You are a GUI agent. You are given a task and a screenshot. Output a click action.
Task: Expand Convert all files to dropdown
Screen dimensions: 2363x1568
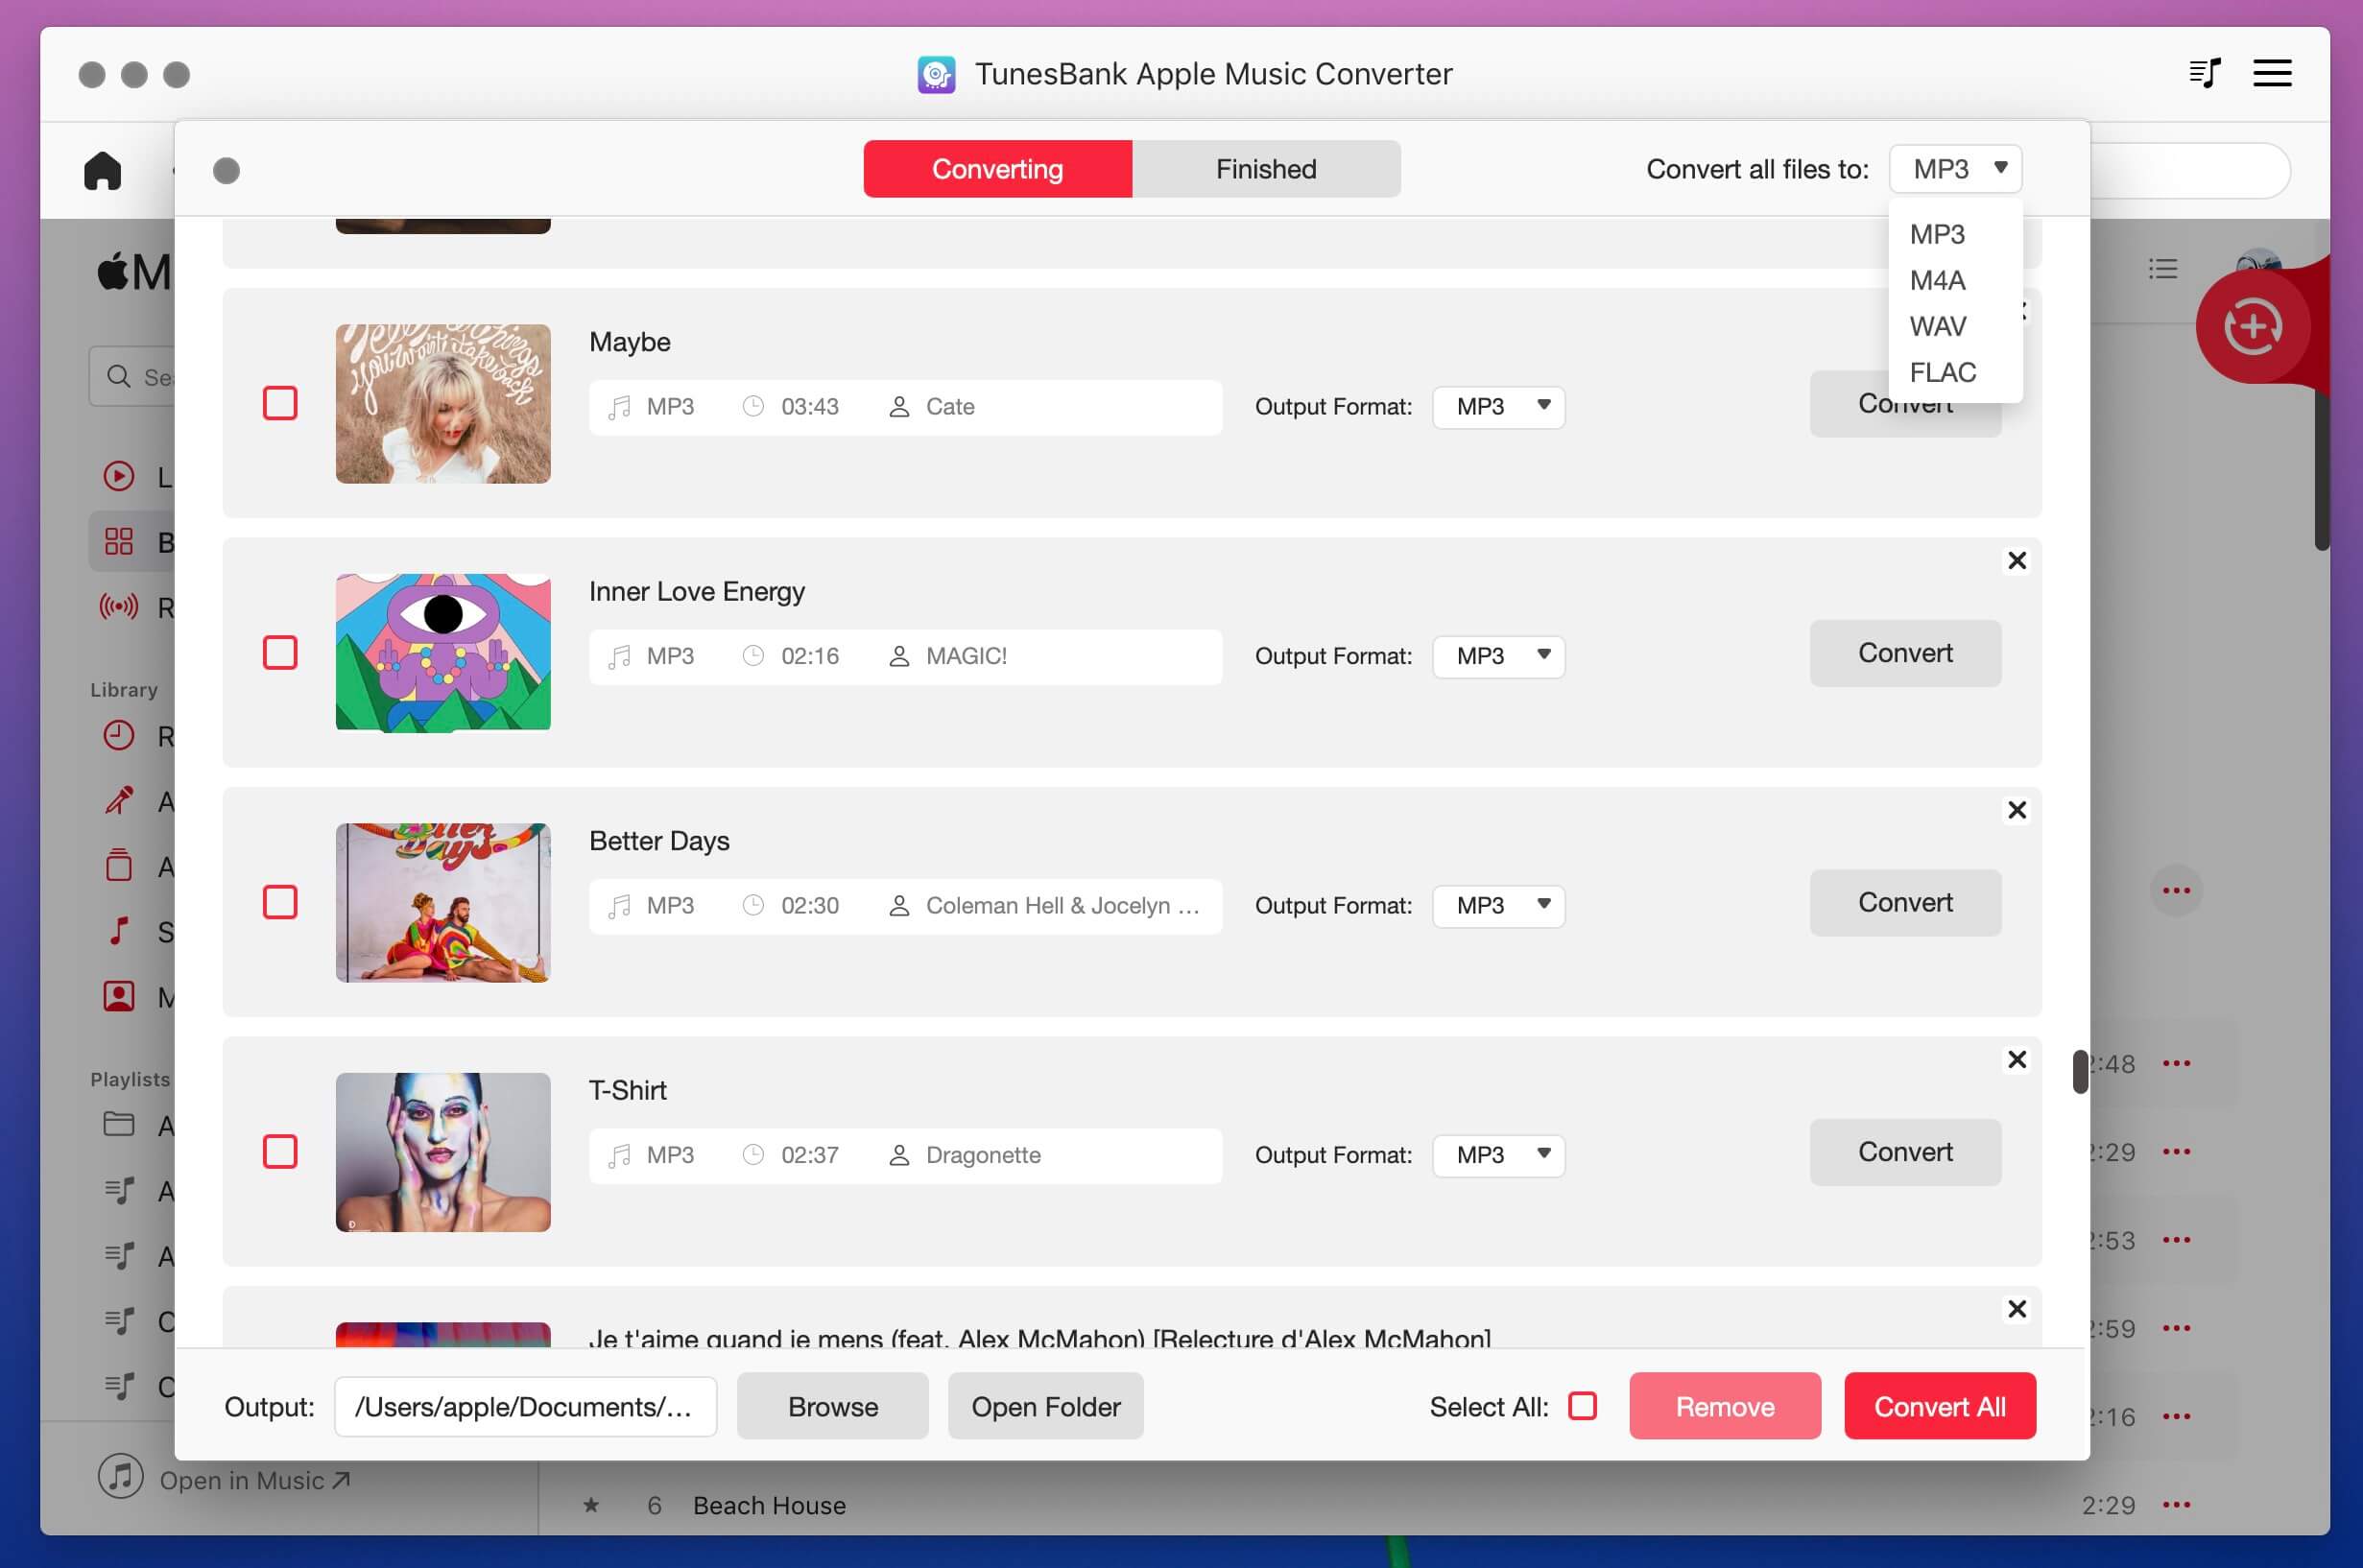[x=1955, y=170]
